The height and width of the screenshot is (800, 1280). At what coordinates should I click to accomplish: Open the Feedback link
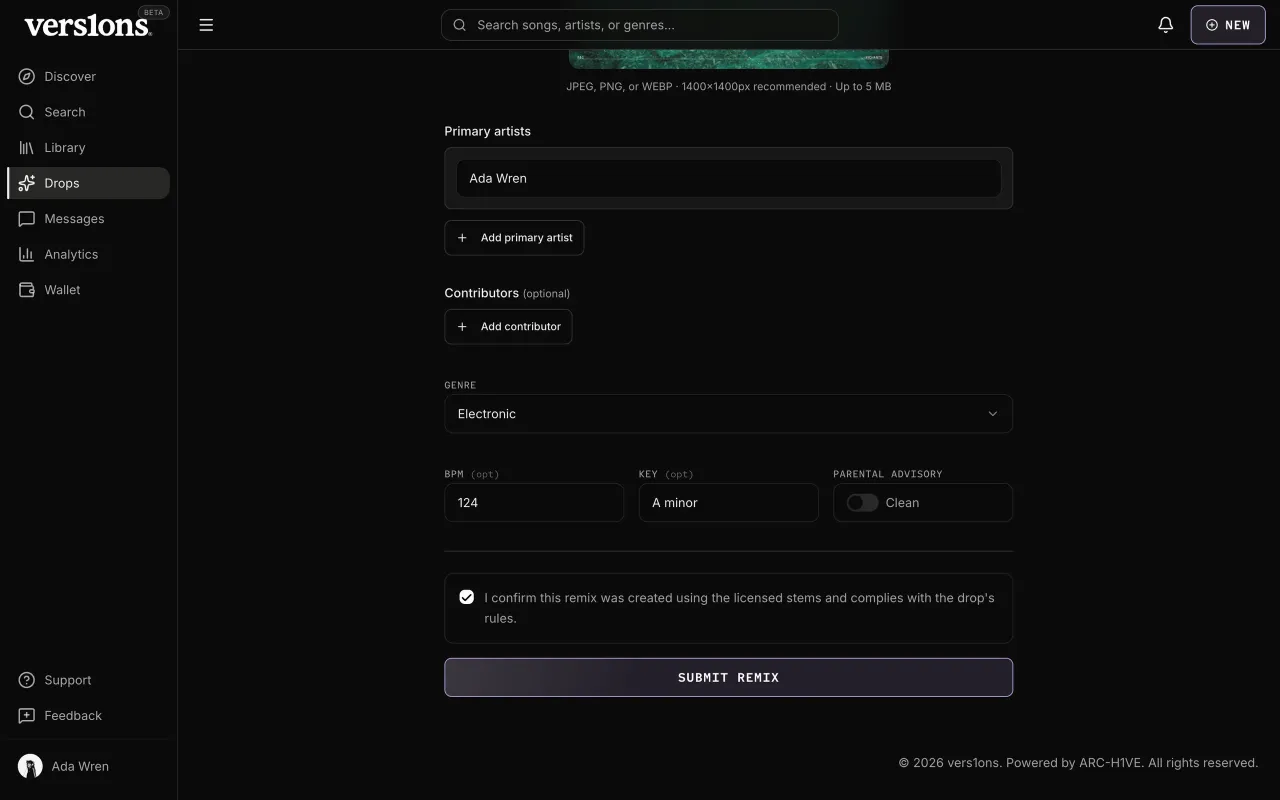[88, 715]
